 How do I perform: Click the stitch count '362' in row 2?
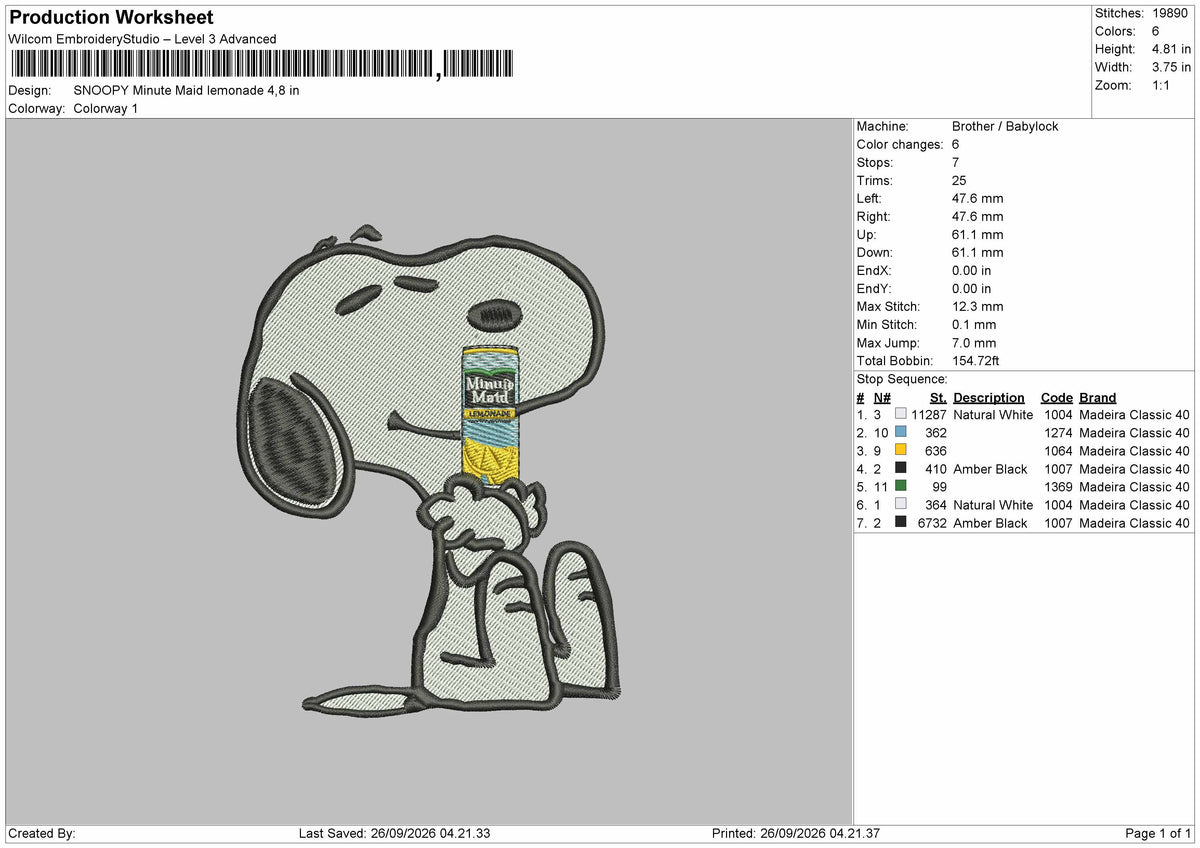coord(936,432)
